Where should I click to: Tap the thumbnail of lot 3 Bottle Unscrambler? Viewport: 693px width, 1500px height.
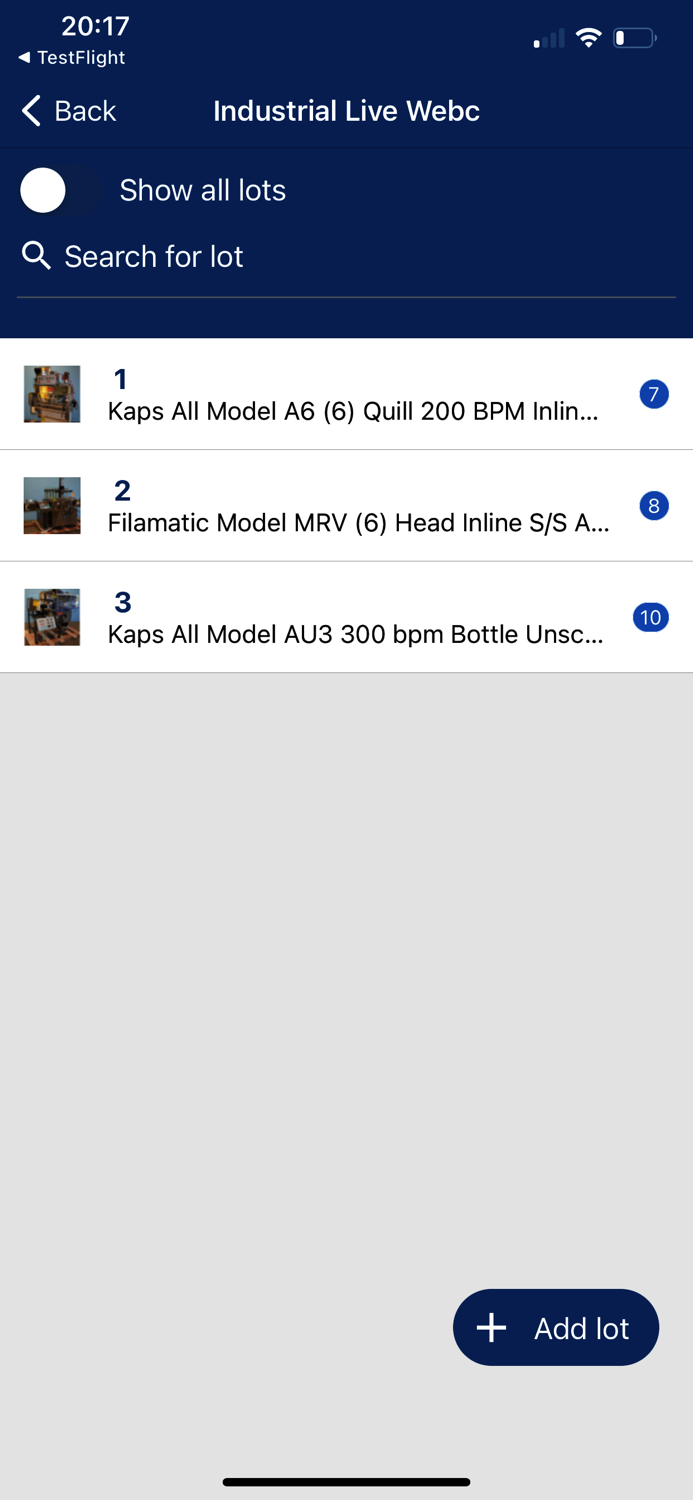pyautogui.click(x=51, y=617)
